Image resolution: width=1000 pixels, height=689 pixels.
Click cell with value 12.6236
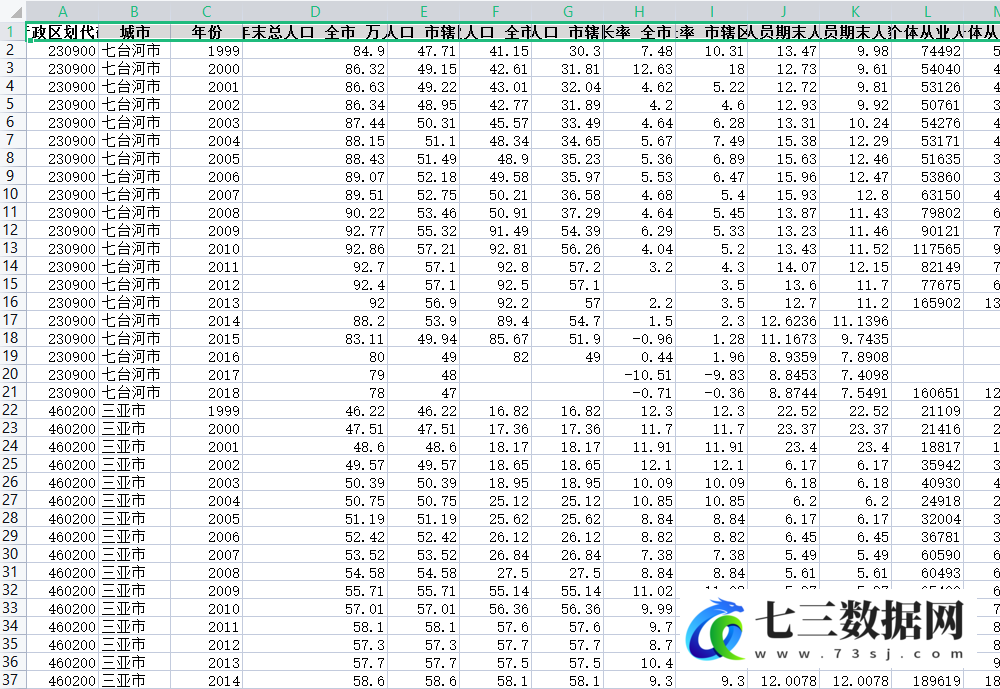[x=784, y=321]
